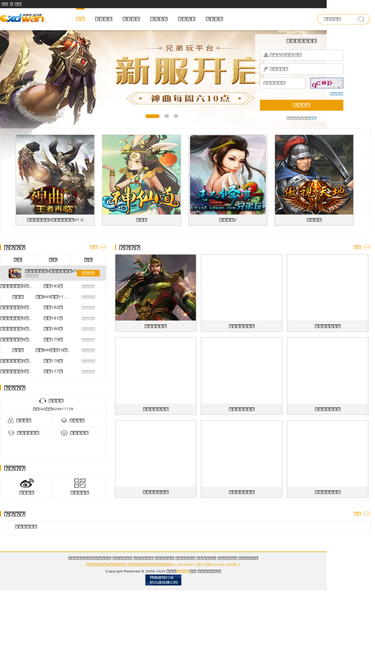Click the captcha image to refresh it

tap(327, 83)
